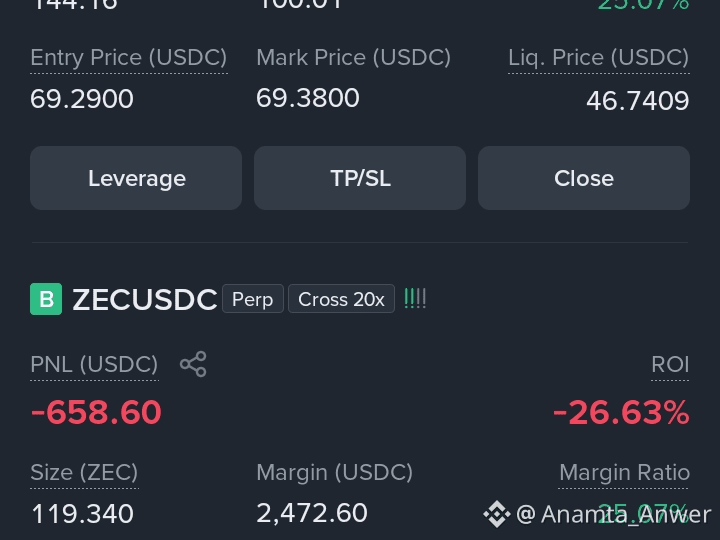Select the Mark Price value 69.3800
This screenshot has width=720, height=540.
pyautogui.click(x=308, y=98)
